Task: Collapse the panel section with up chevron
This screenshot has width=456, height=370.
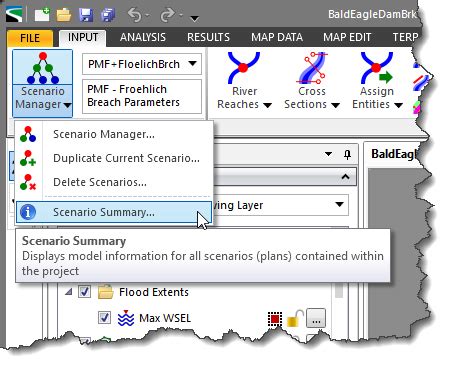Action: (345, 177)
